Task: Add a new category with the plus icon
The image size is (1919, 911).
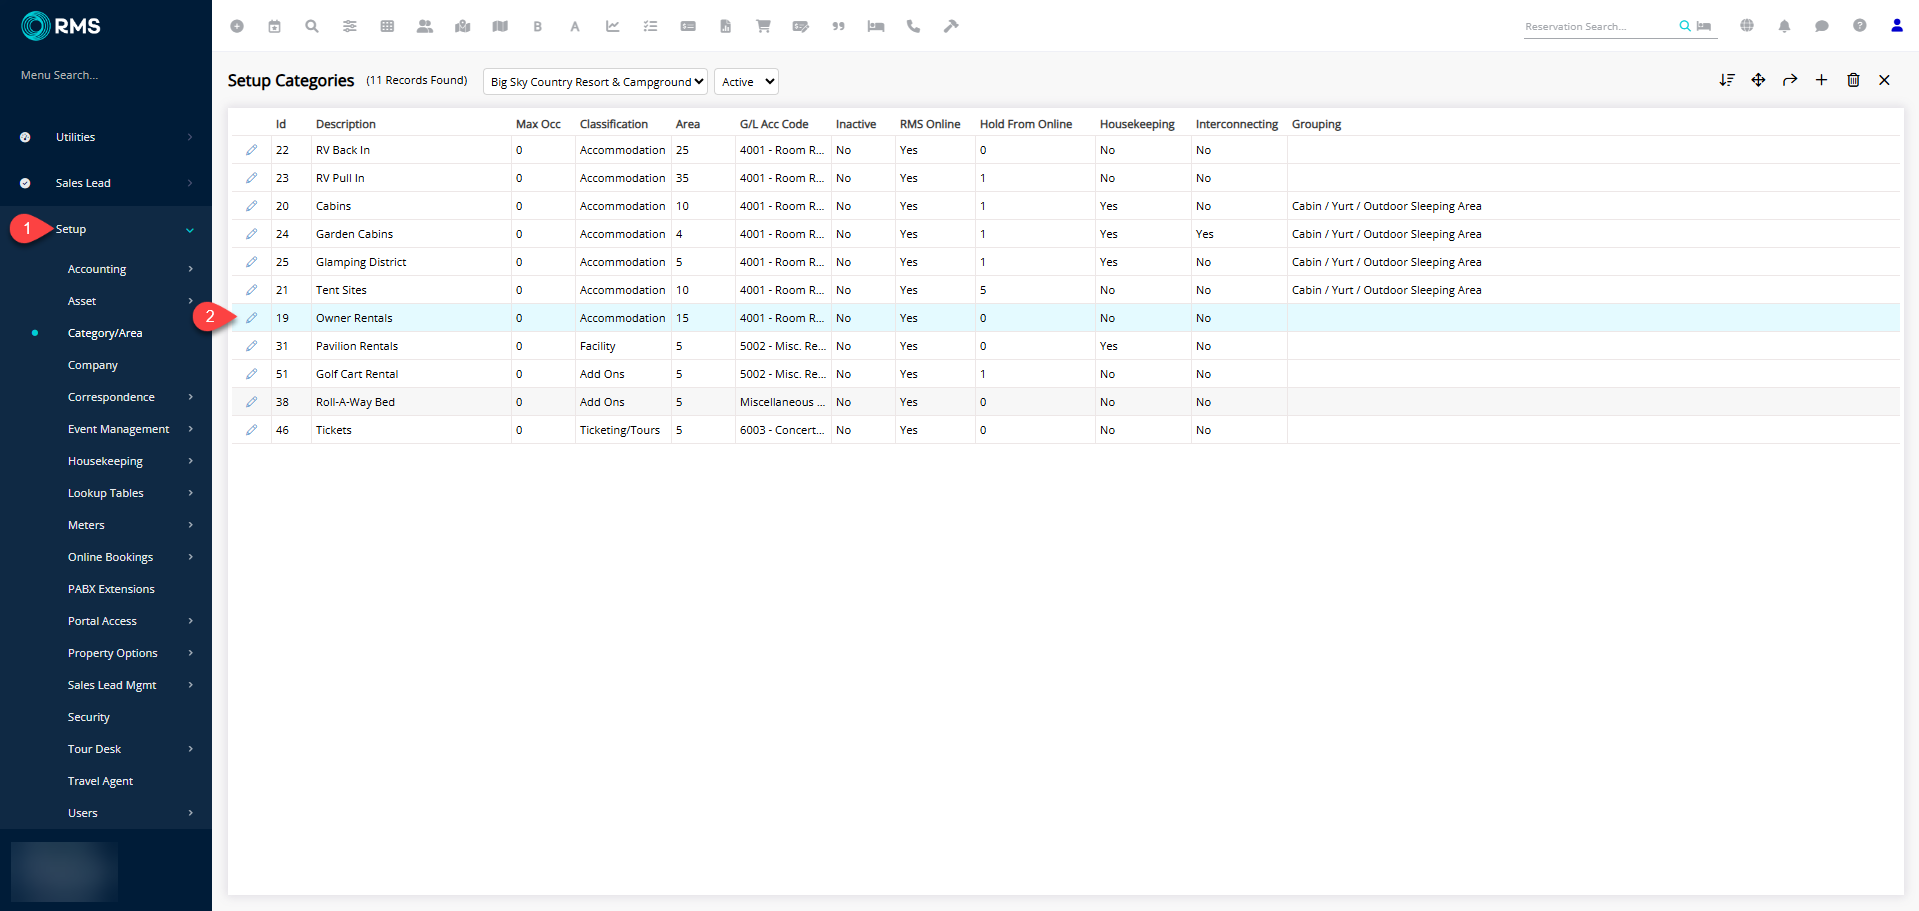Action: coord(1821,80)
